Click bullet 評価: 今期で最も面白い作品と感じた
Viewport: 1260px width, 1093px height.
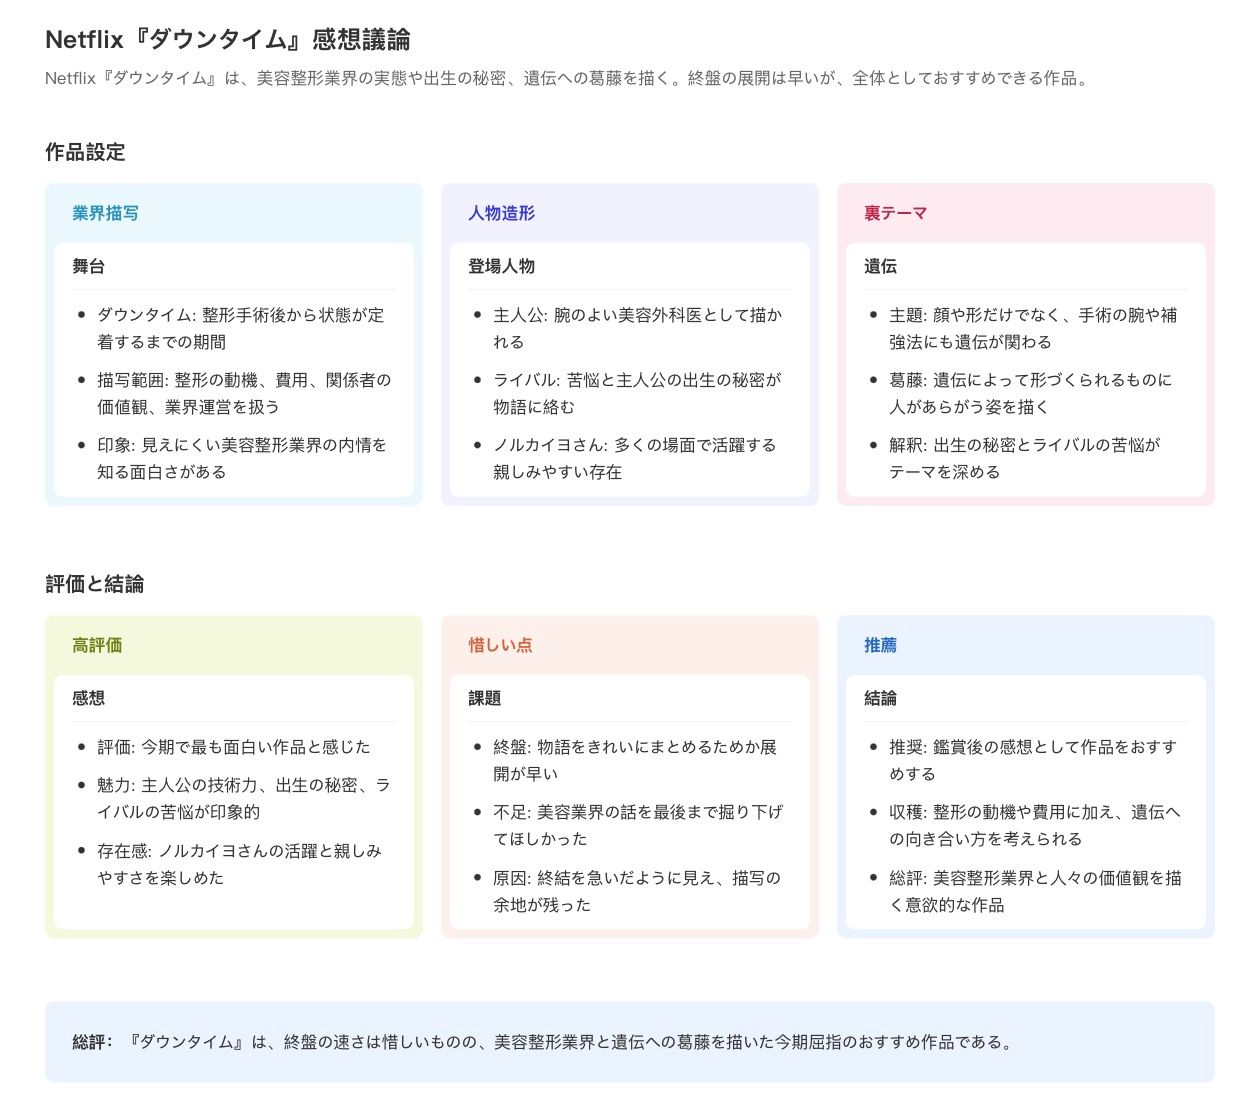point(233,747)
